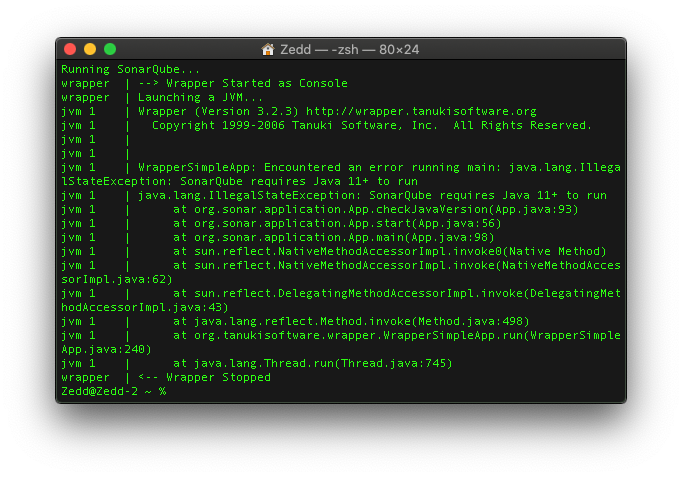The width and height of the screenshot is (682, 477).
Task: Click 'Method.invoke(Method.java:498)' stack line
Action: tap(351, 321)
